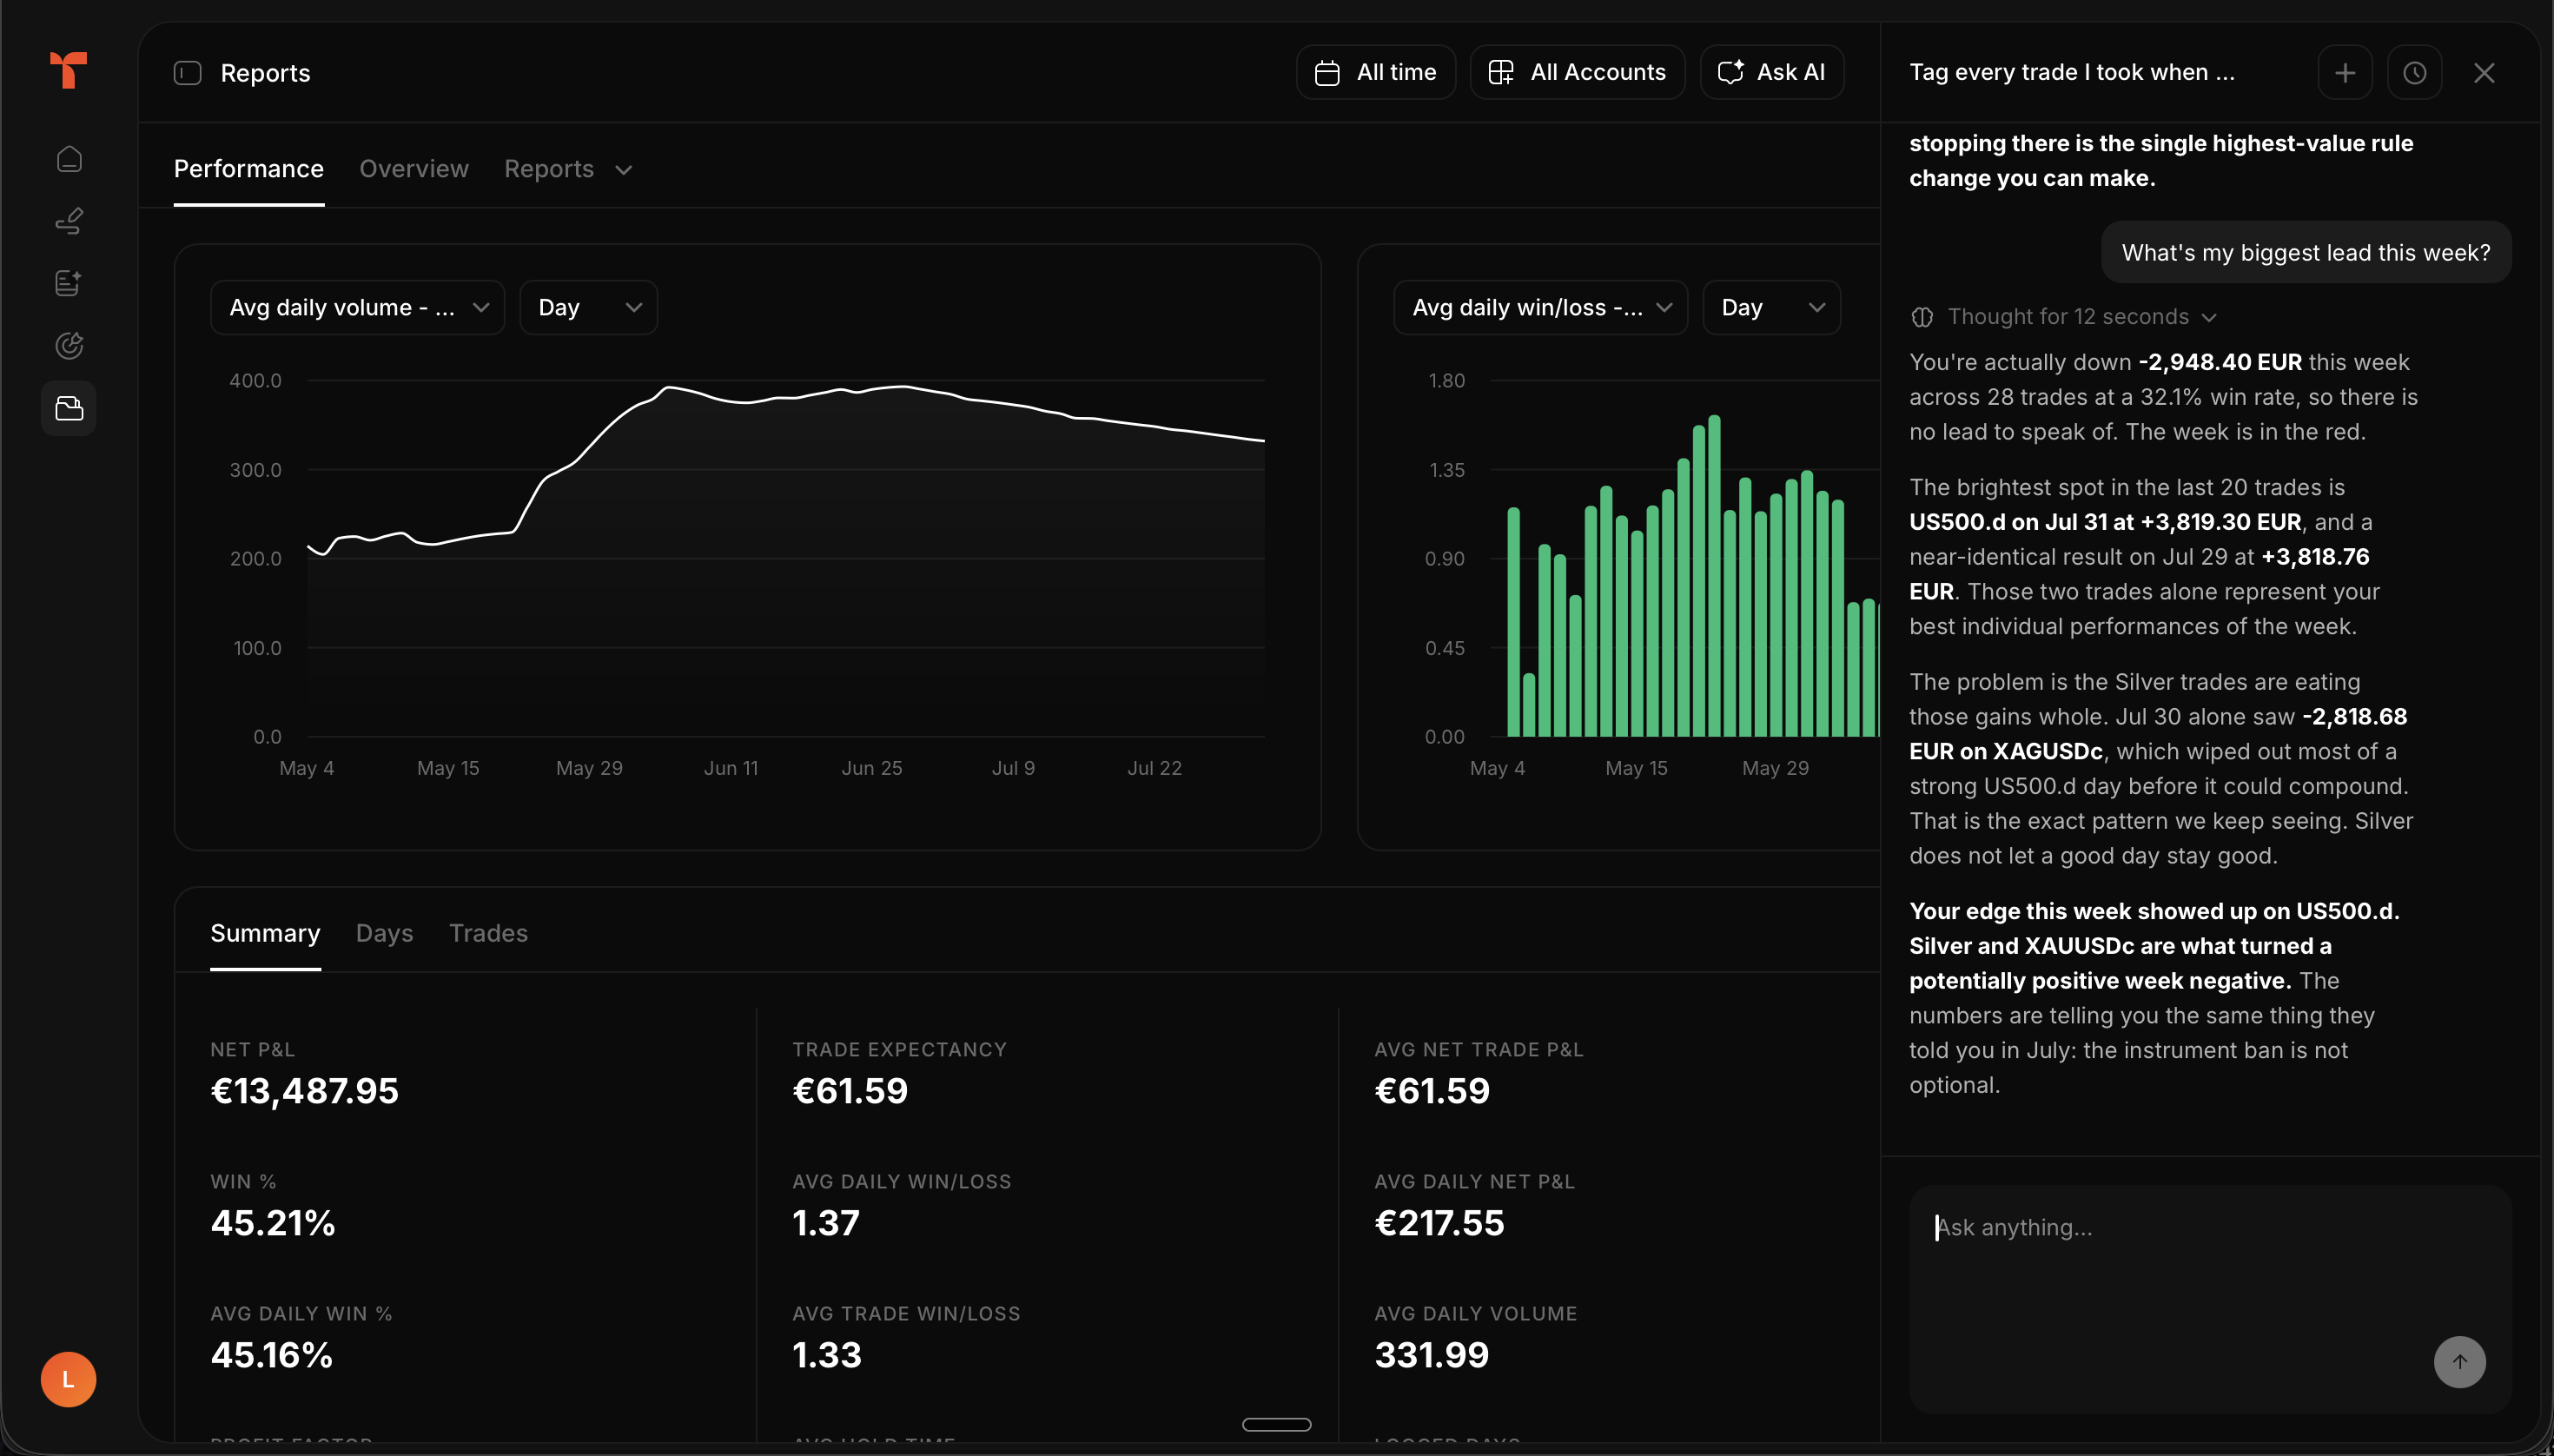Click the 400.0 label on the volume chart axis

pyautogui.click(x=256, y=381)
